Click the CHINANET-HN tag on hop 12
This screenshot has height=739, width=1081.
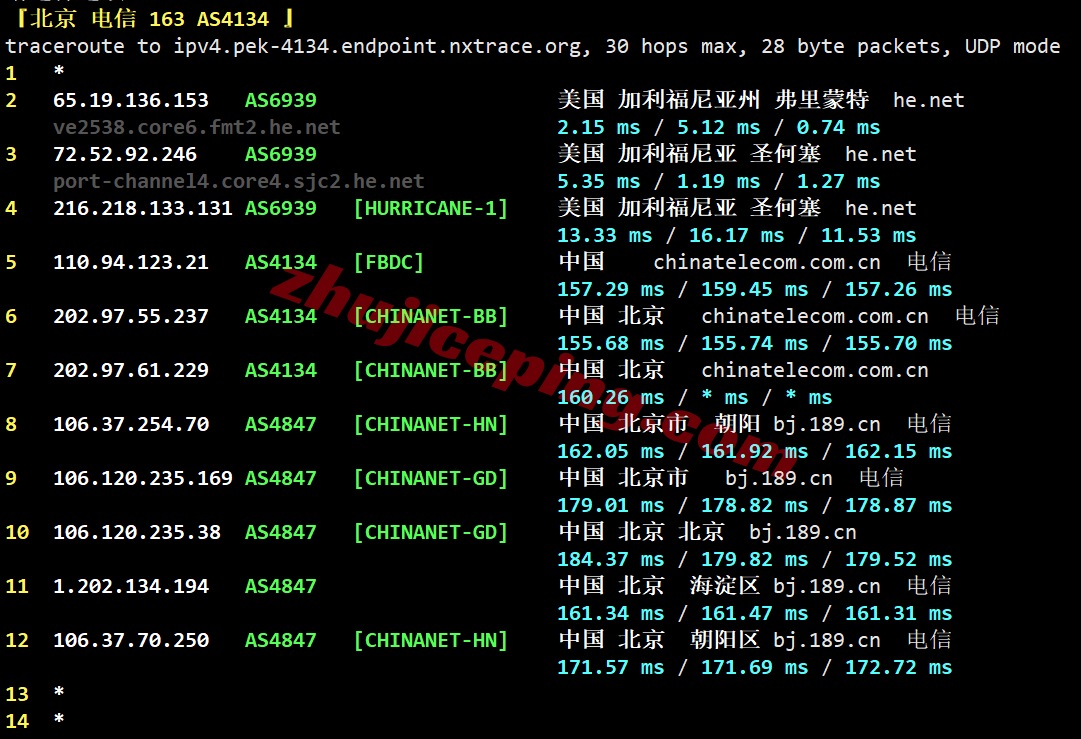coord(431,640)
